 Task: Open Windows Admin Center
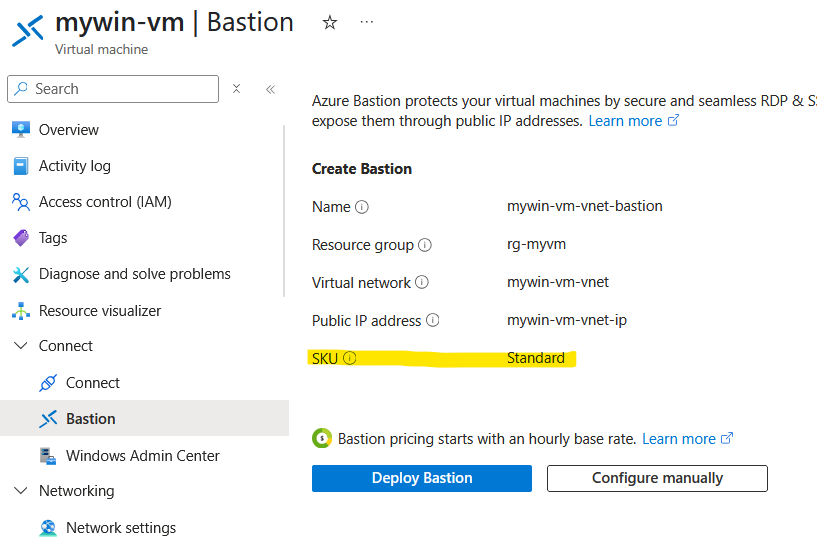click(143, 456)
